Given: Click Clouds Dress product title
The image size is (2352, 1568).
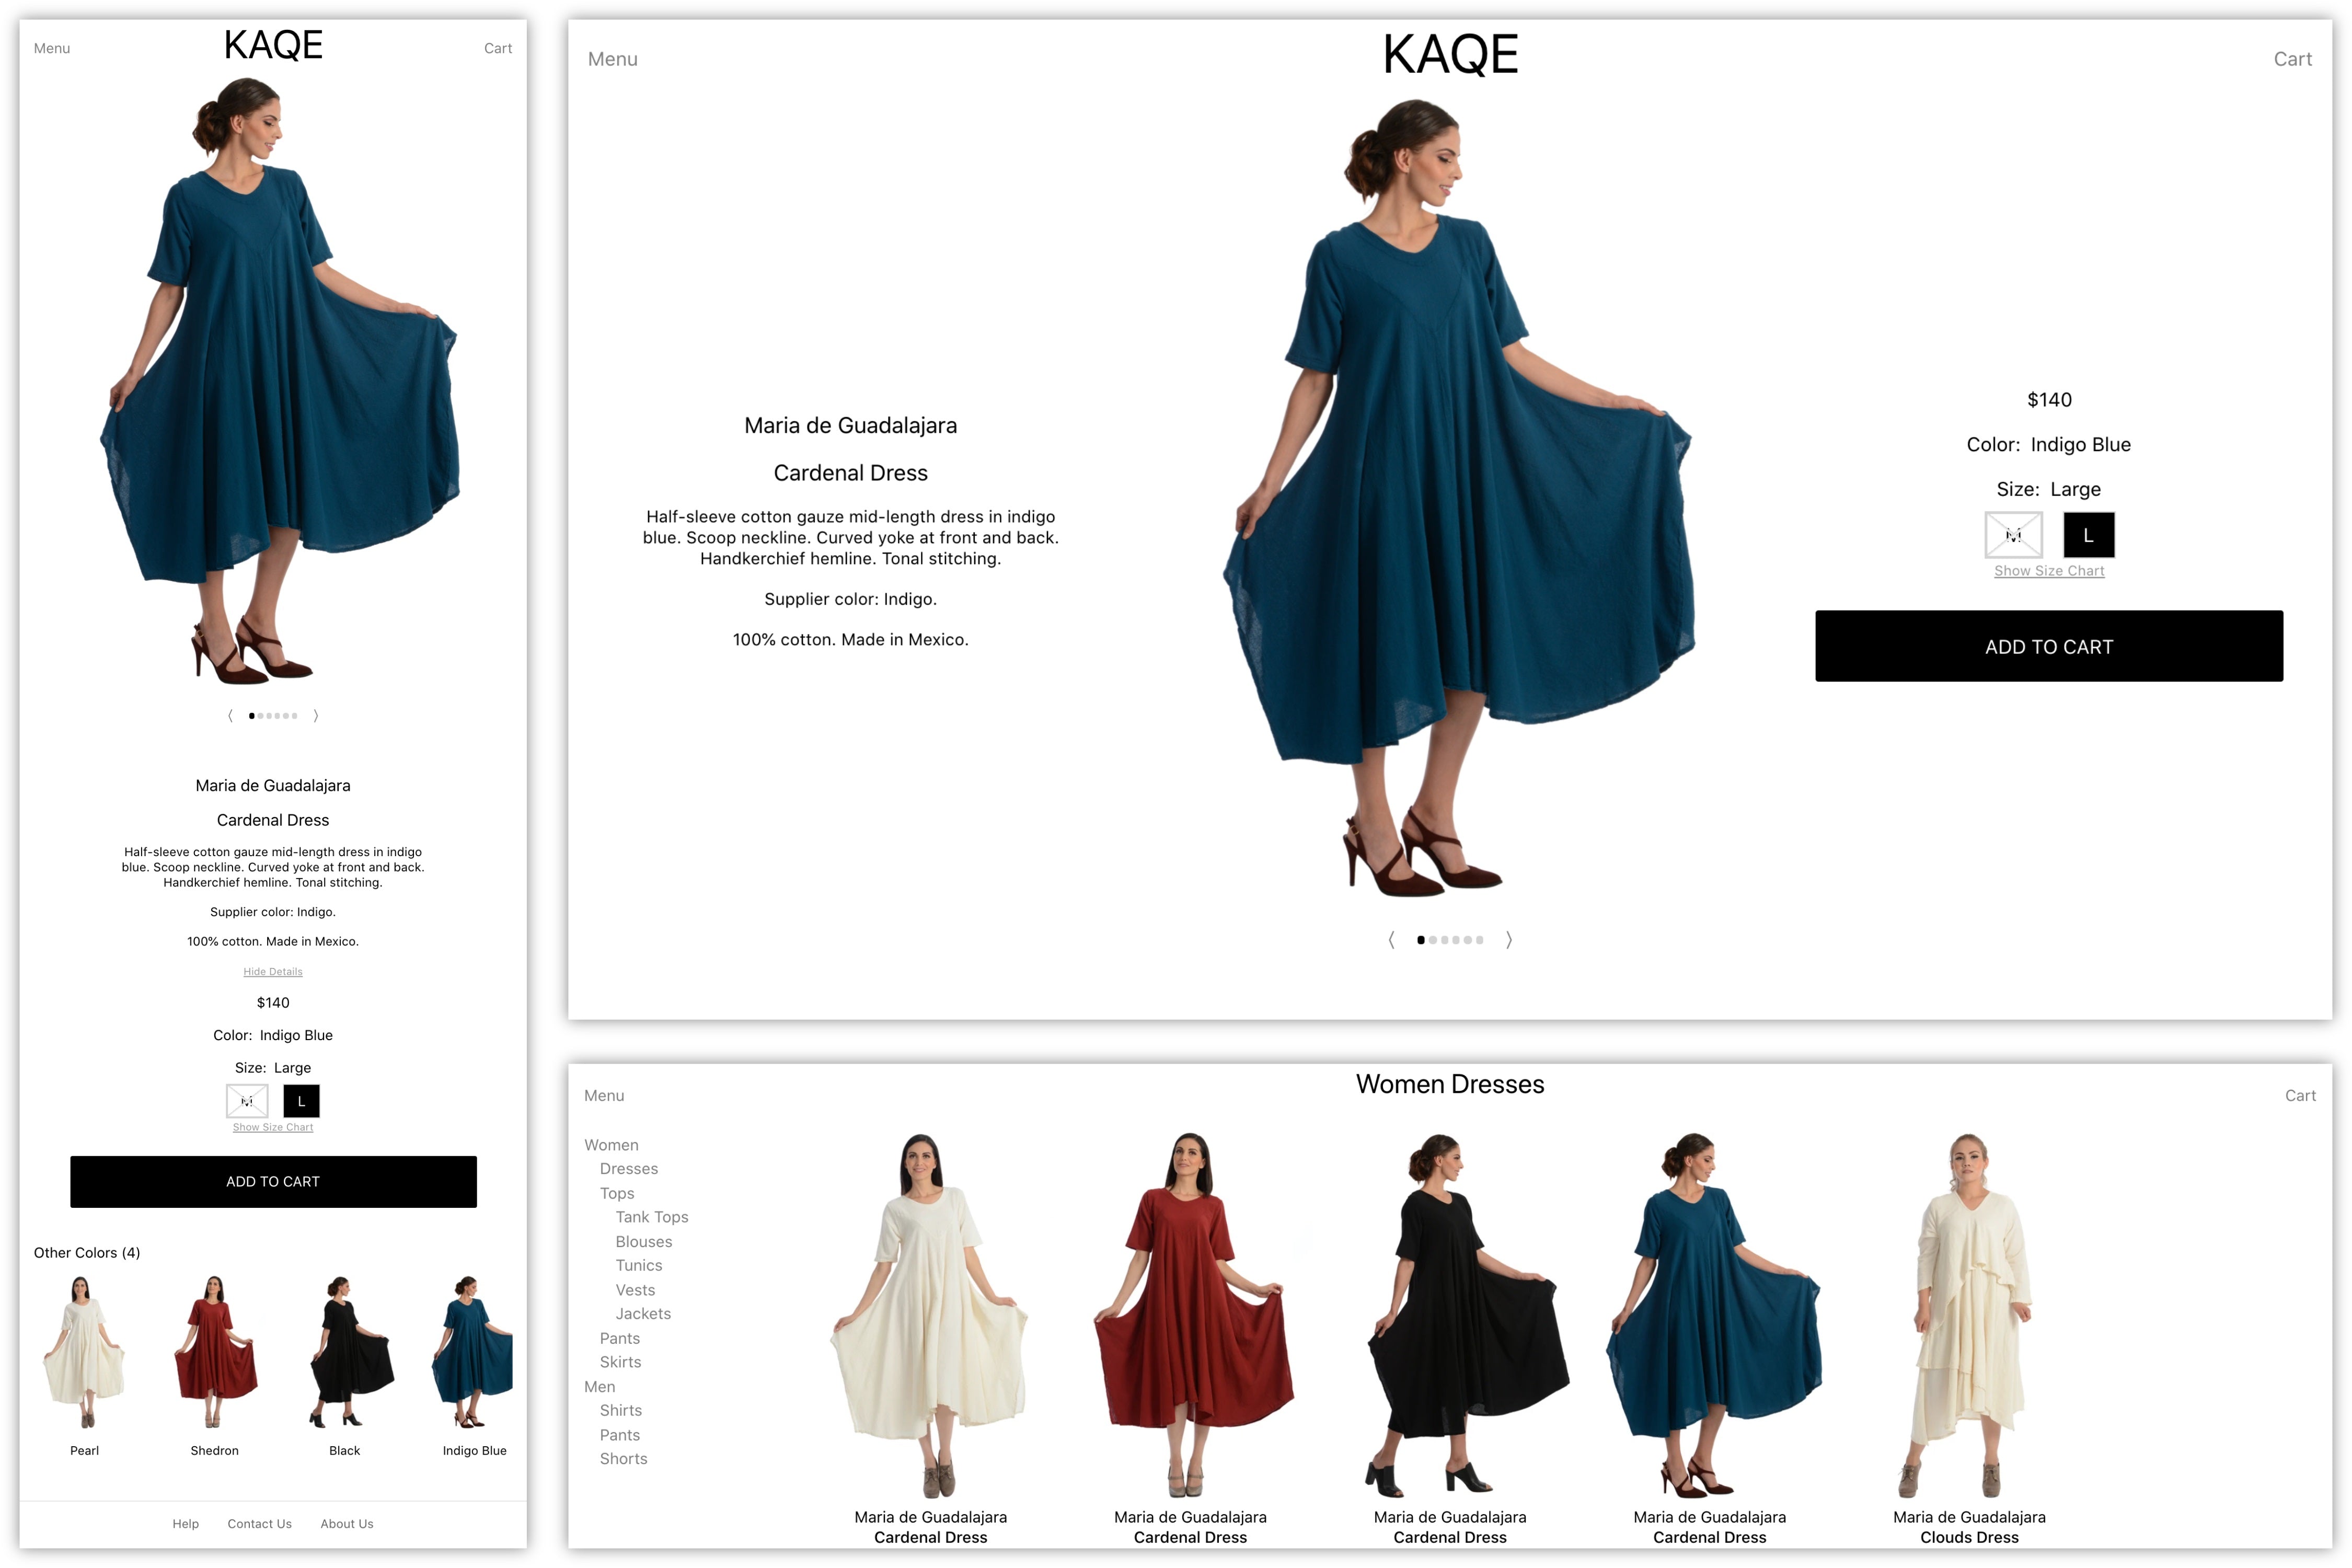Looking at the screenshot, I should point(1970,1538).
